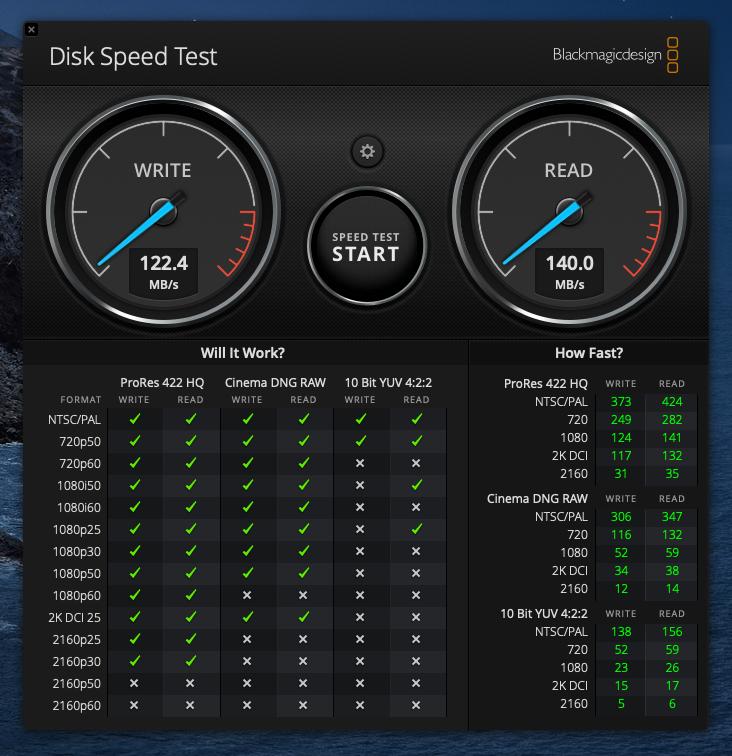
Task: Click ProRes 720 write value 249
Action: 621,419
